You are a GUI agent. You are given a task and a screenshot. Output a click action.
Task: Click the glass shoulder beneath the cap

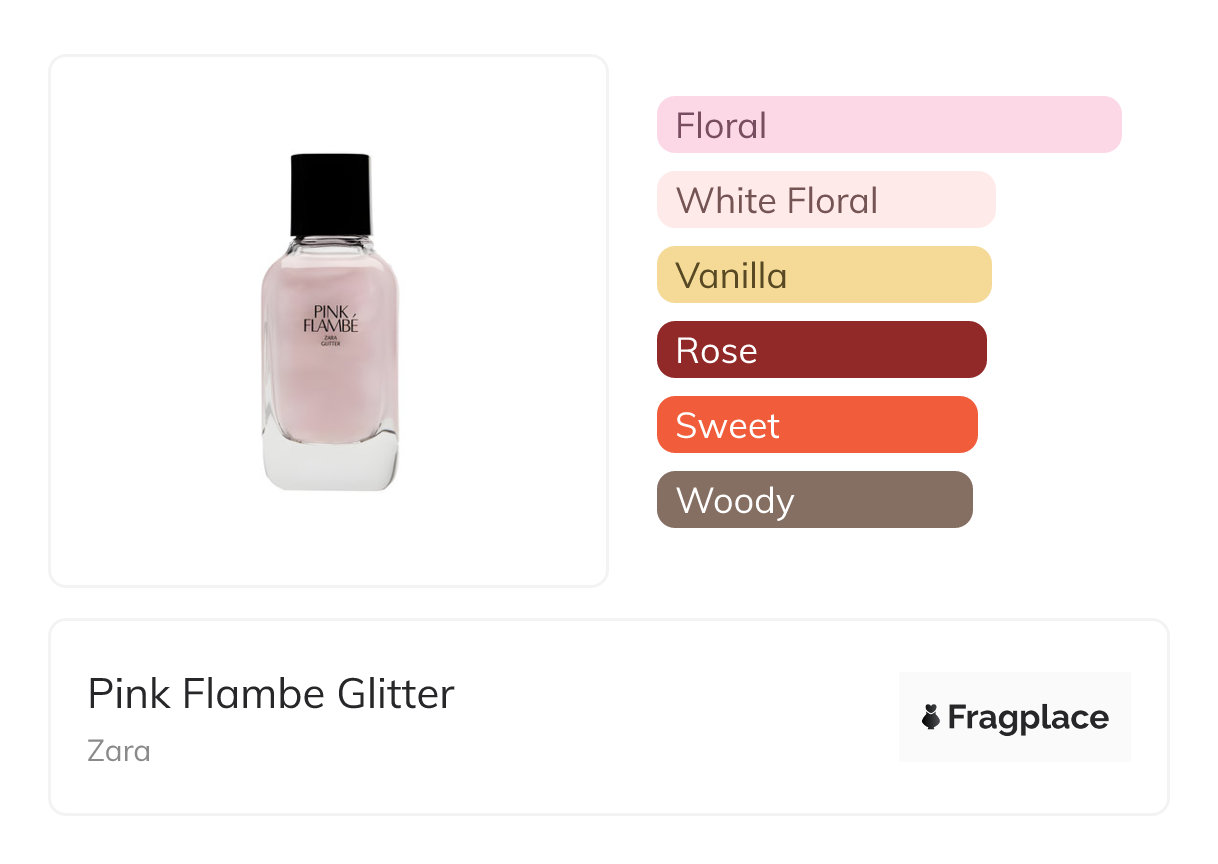330,244
